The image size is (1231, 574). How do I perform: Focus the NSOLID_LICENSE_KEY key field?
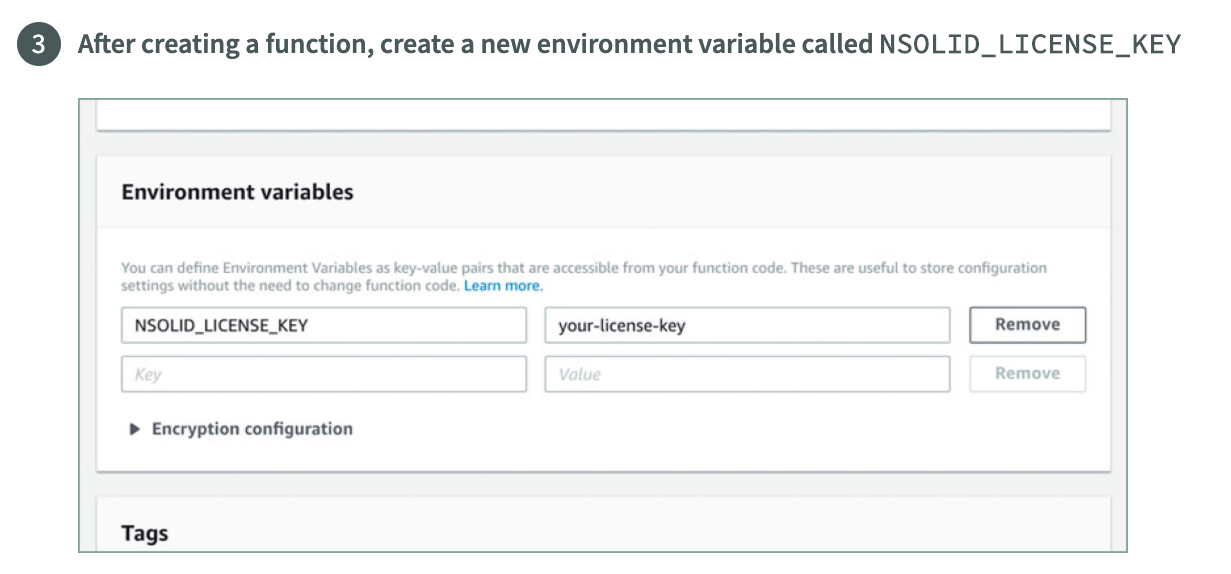pyautogui.click(x=323, y=325)
